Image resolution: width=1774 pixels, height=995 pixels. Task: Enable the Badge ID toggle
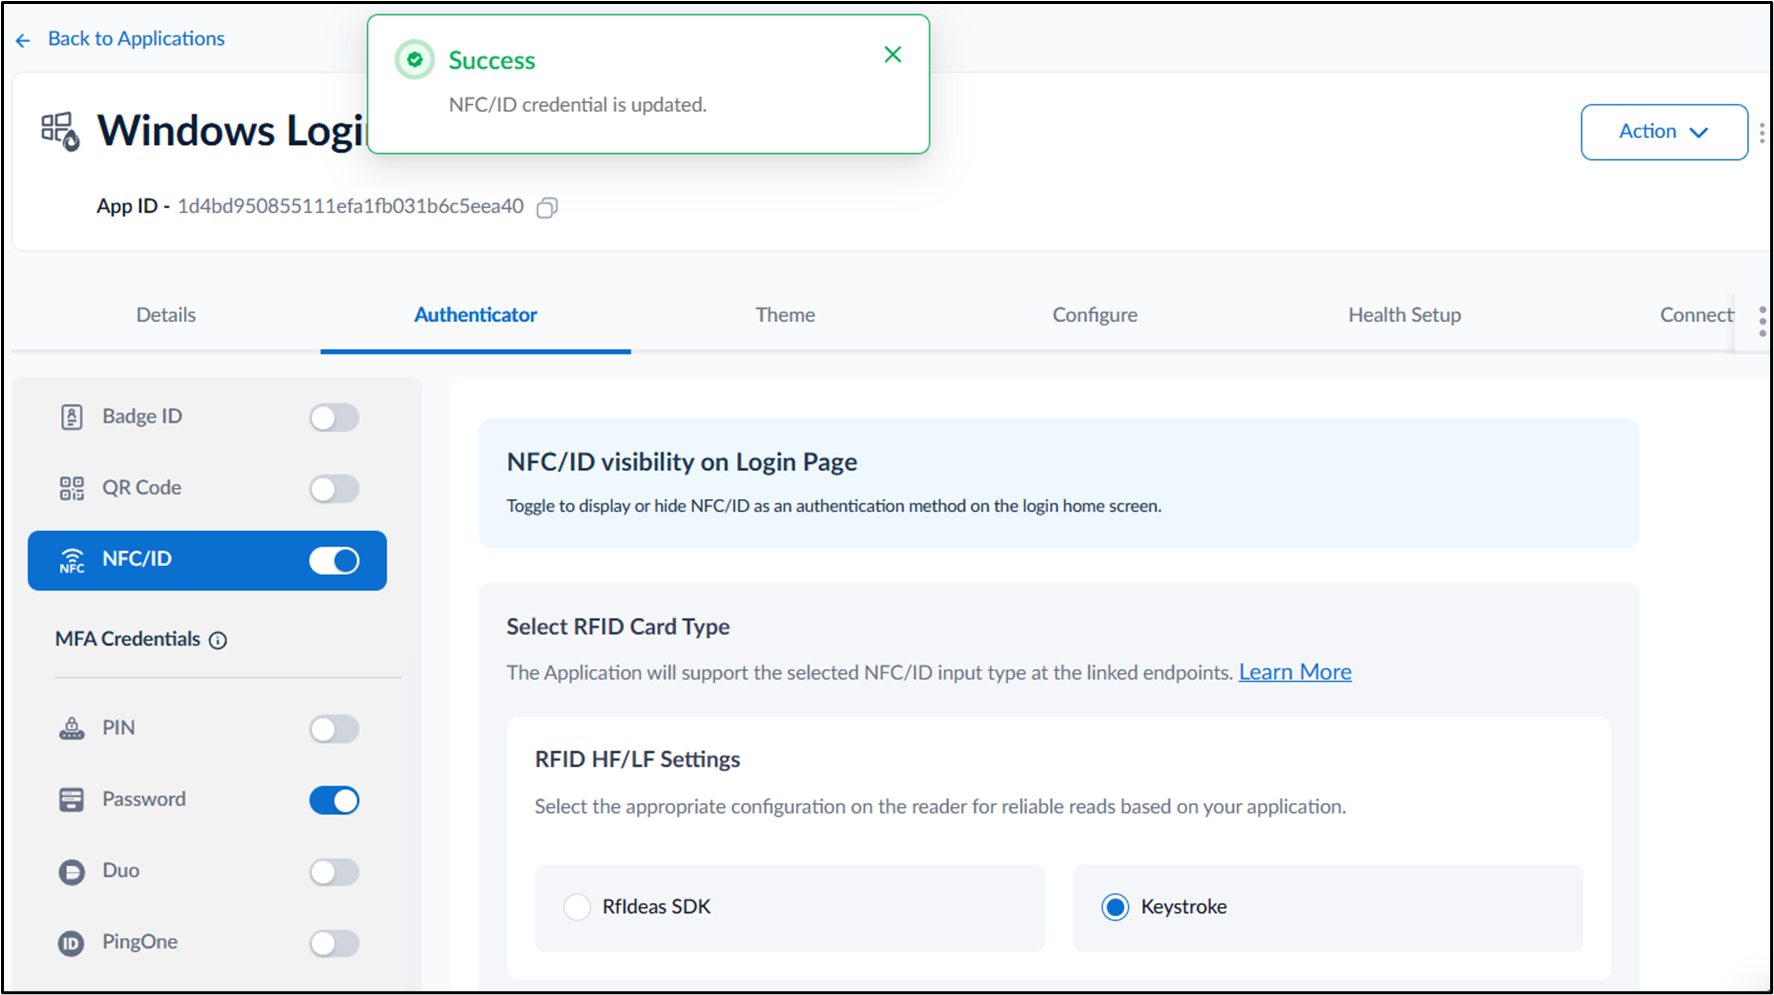click(x=334, y=417)
